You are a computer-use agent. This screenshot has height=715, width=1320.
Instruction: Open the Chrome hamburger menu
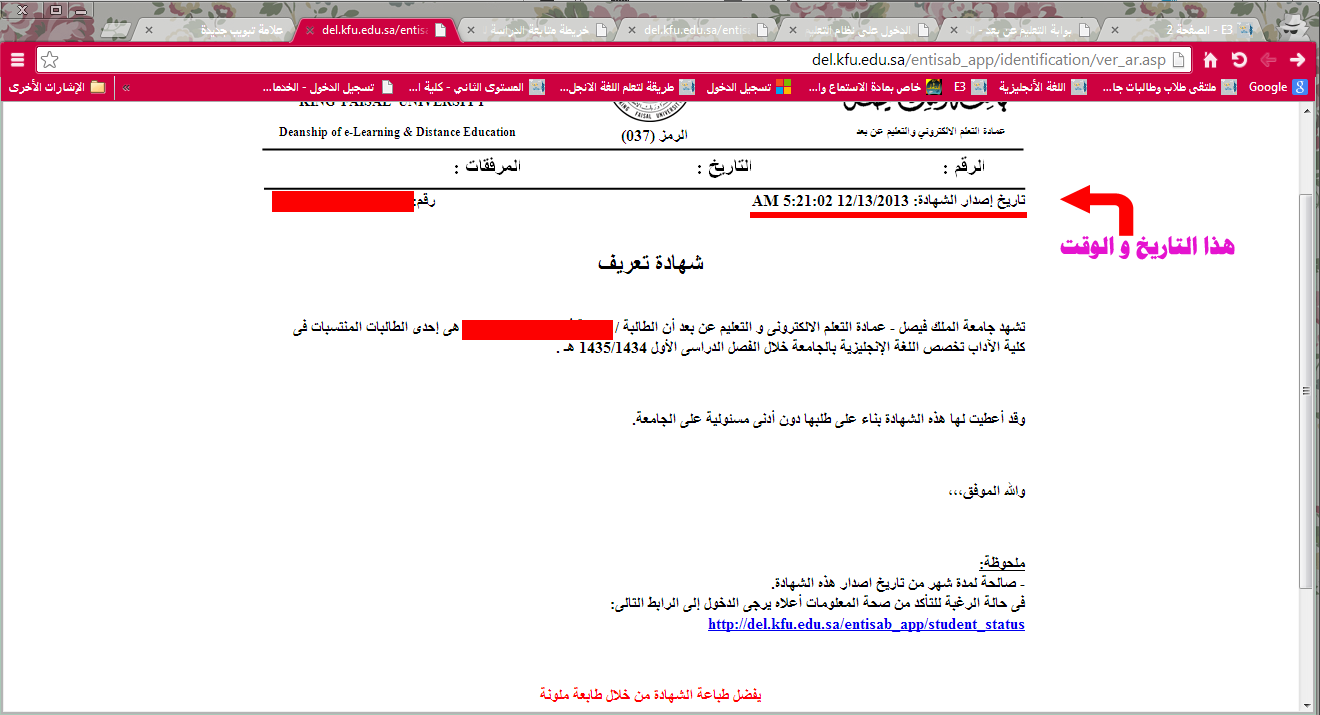coord(17,60)
